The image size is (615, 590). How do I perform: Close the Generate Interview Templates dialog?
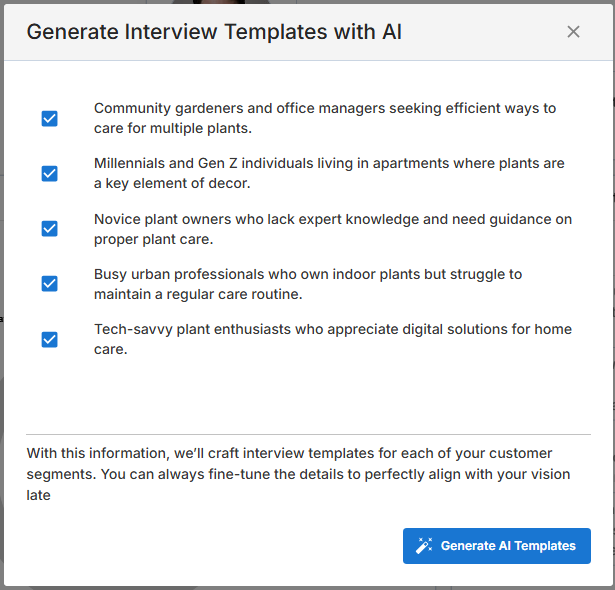(573, 32)
